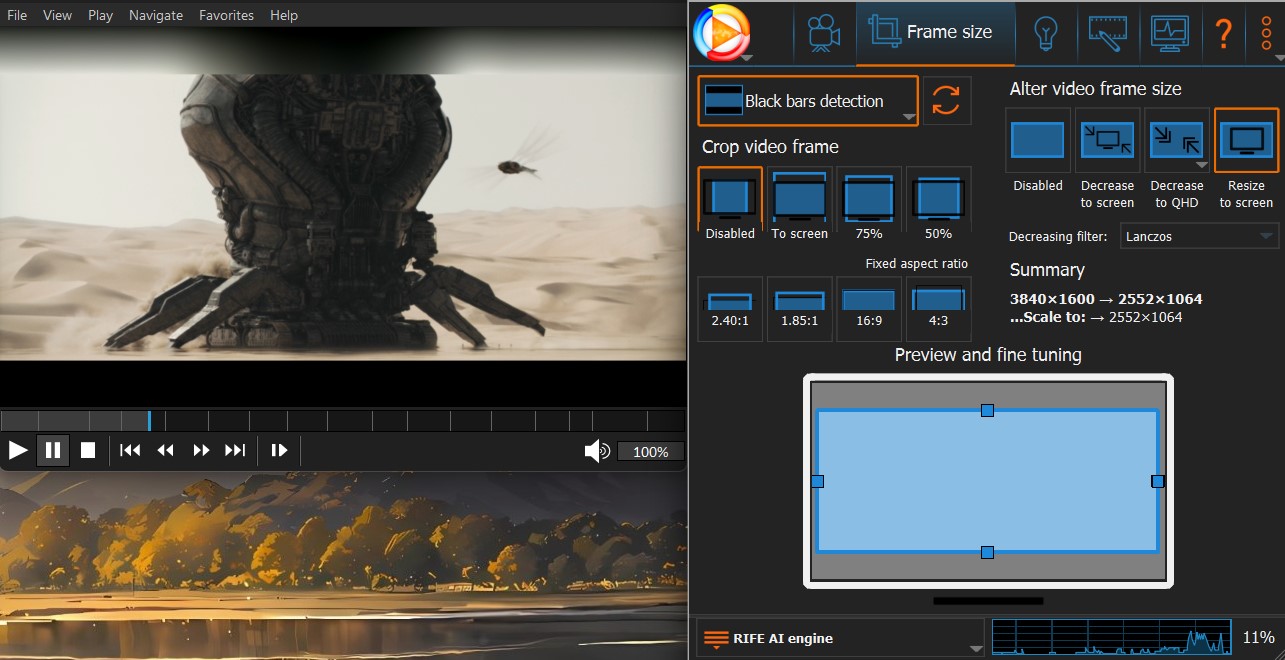Click the video camera profile icon
Screen dimensions: 1285x660
click(824, 33)
